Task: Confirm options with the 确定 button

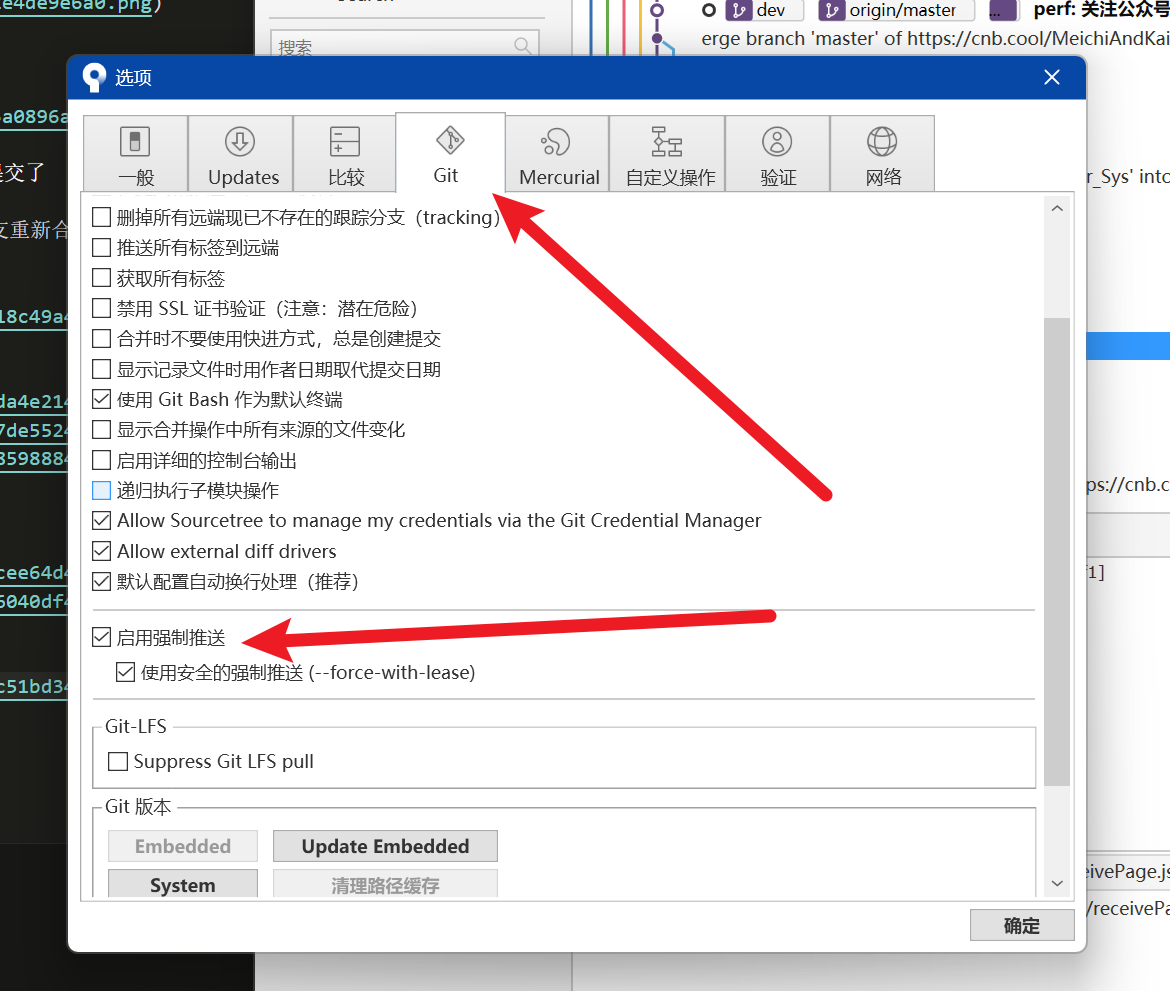Action: [1022, 925]
